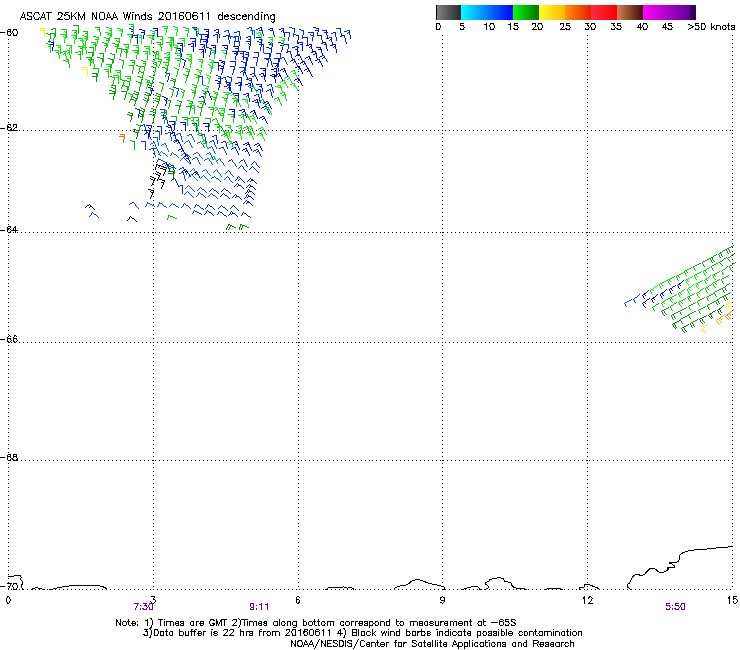Click the latitude label '-66'
The height and width of the screenshot is (650, 740).
point(10,340)
